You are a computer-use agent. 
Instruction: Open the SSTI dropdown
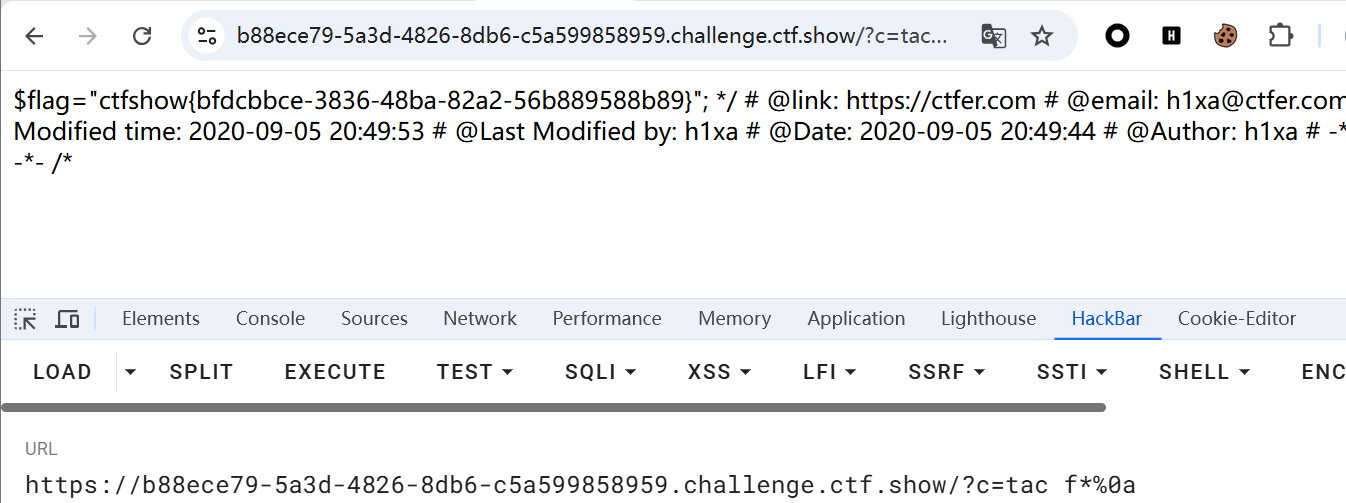[x=1073, y=372]
